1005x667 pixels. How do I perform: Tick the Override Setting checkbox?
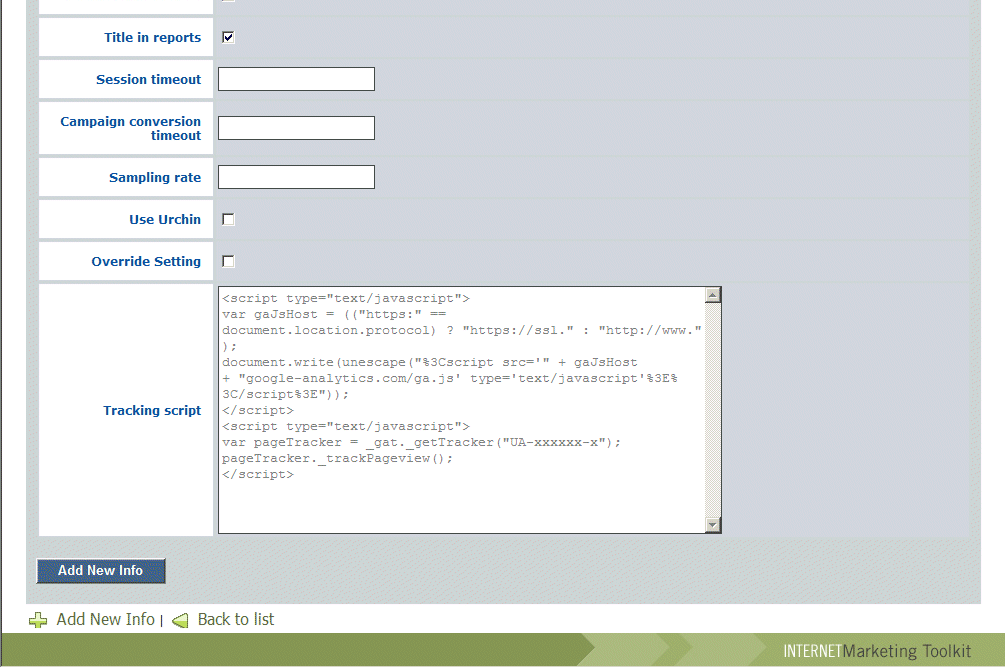pyautogui.click(x=228, y=261)
